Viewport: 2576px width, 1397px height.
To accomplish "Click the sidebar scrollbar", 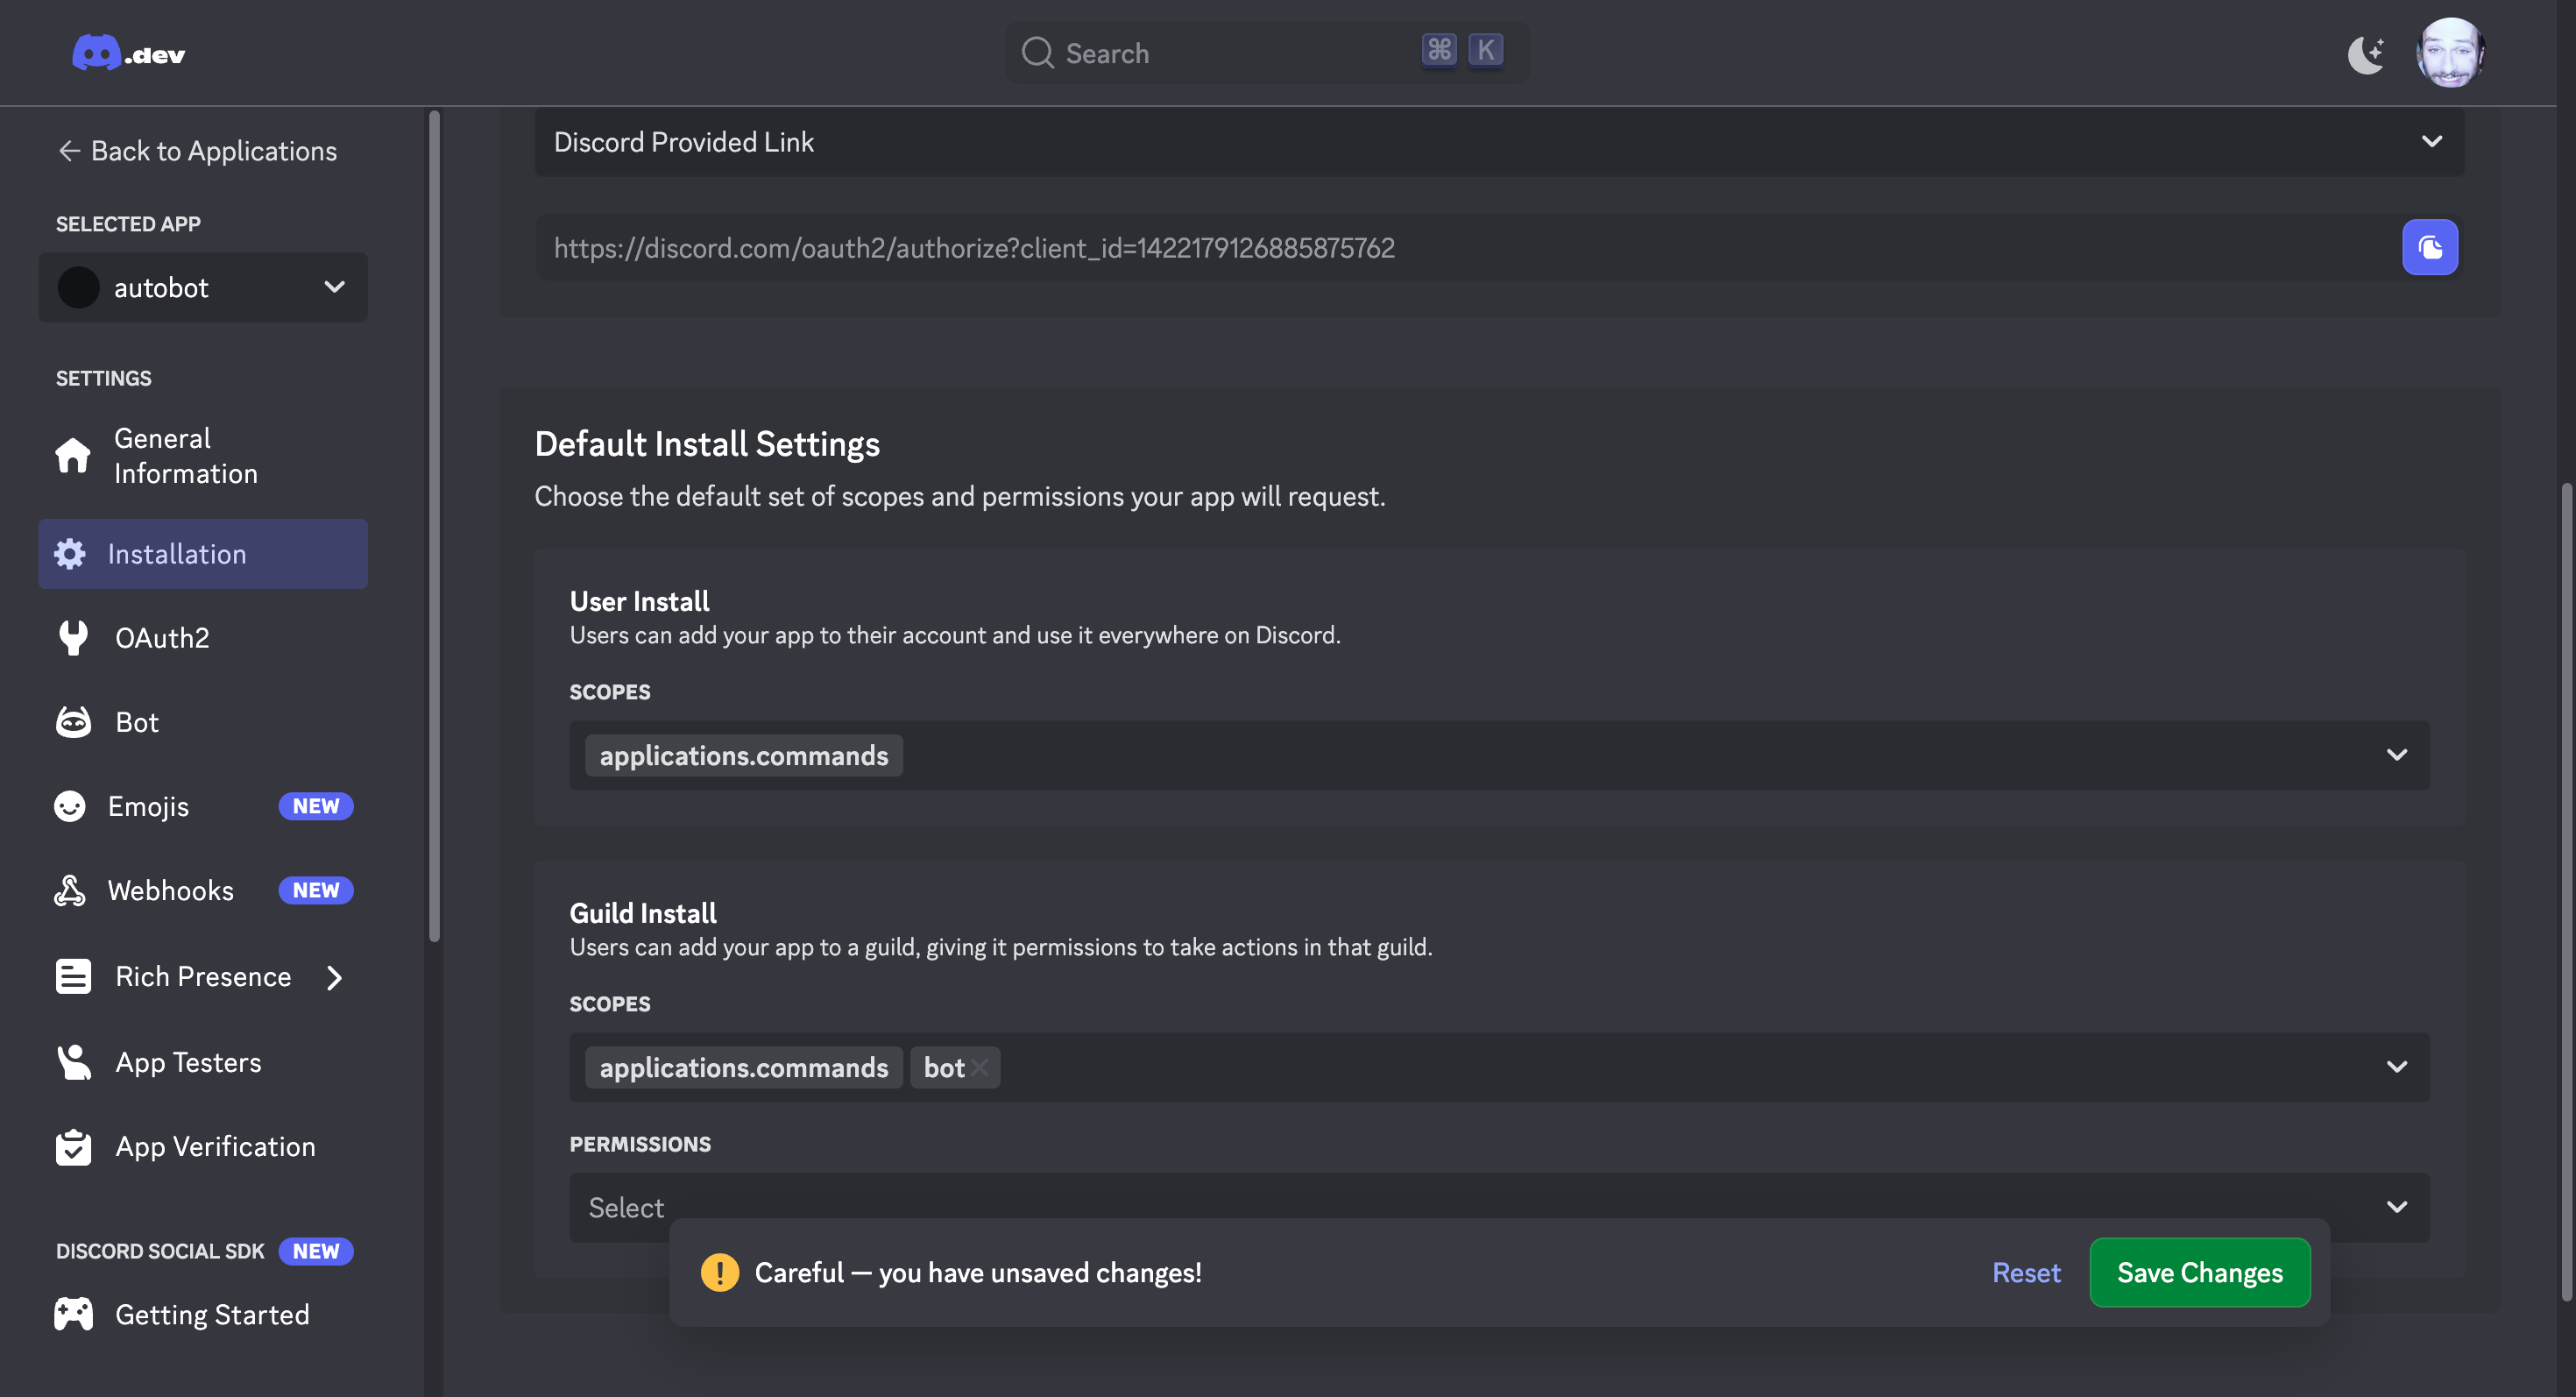I will (434, 526).
